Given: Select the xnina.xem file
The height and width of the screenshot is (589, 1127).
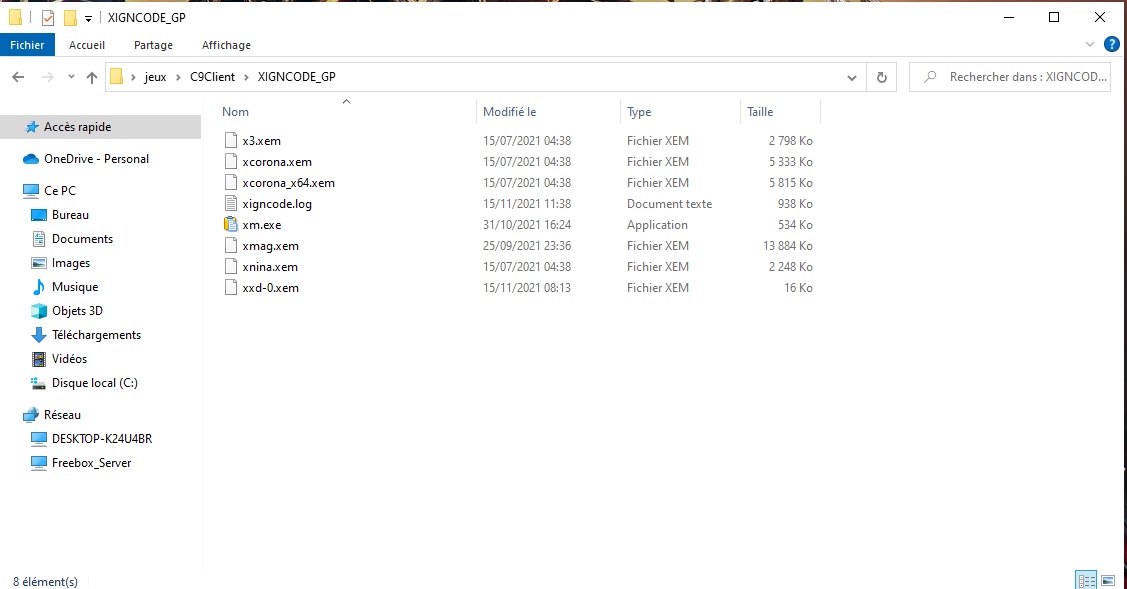Looking at the screenshot, I should click(x=270, y=267).
